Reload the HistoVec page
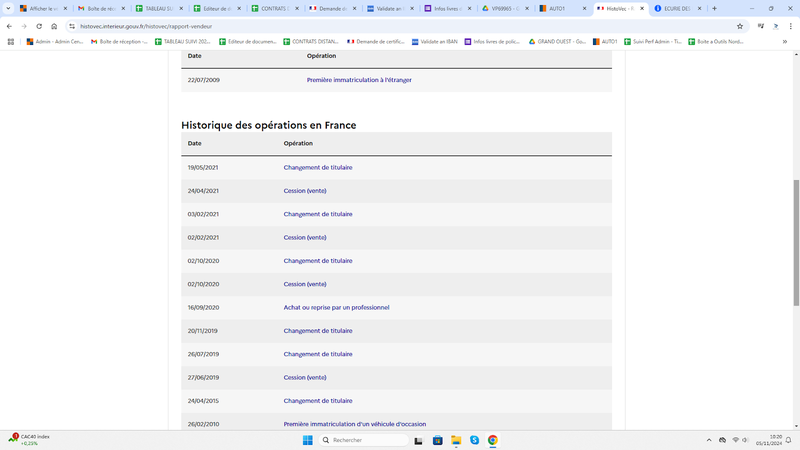The image size is (800, 450). click(39, 26)
